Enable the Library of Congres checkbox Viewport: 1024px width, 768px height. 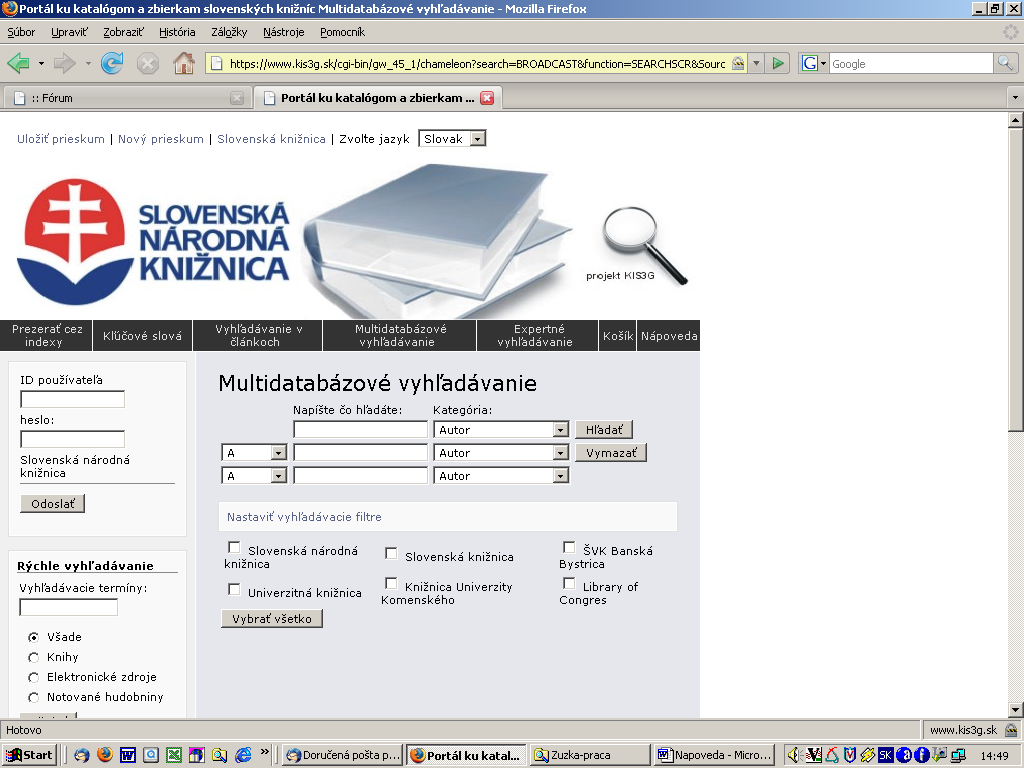click(569, 583)
